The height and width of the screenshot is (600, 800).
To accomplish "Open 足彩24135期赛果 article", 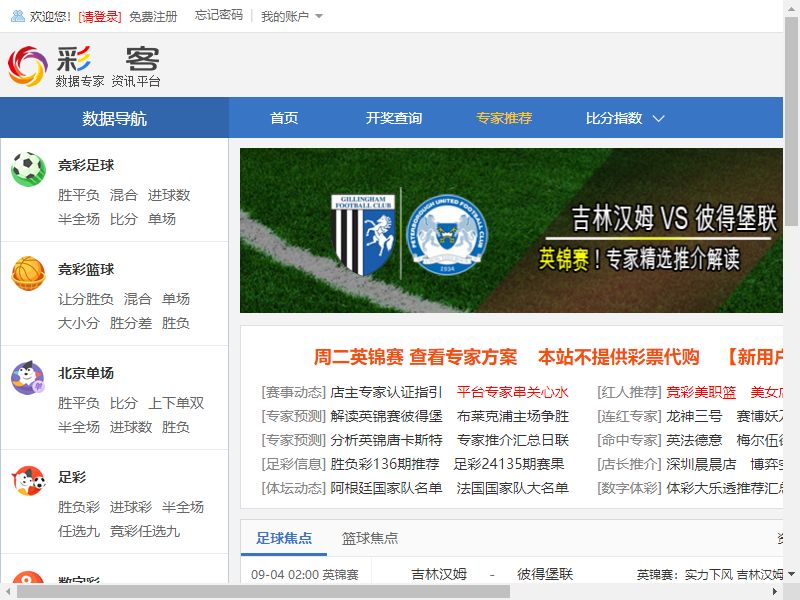I will tap(509, 464).
